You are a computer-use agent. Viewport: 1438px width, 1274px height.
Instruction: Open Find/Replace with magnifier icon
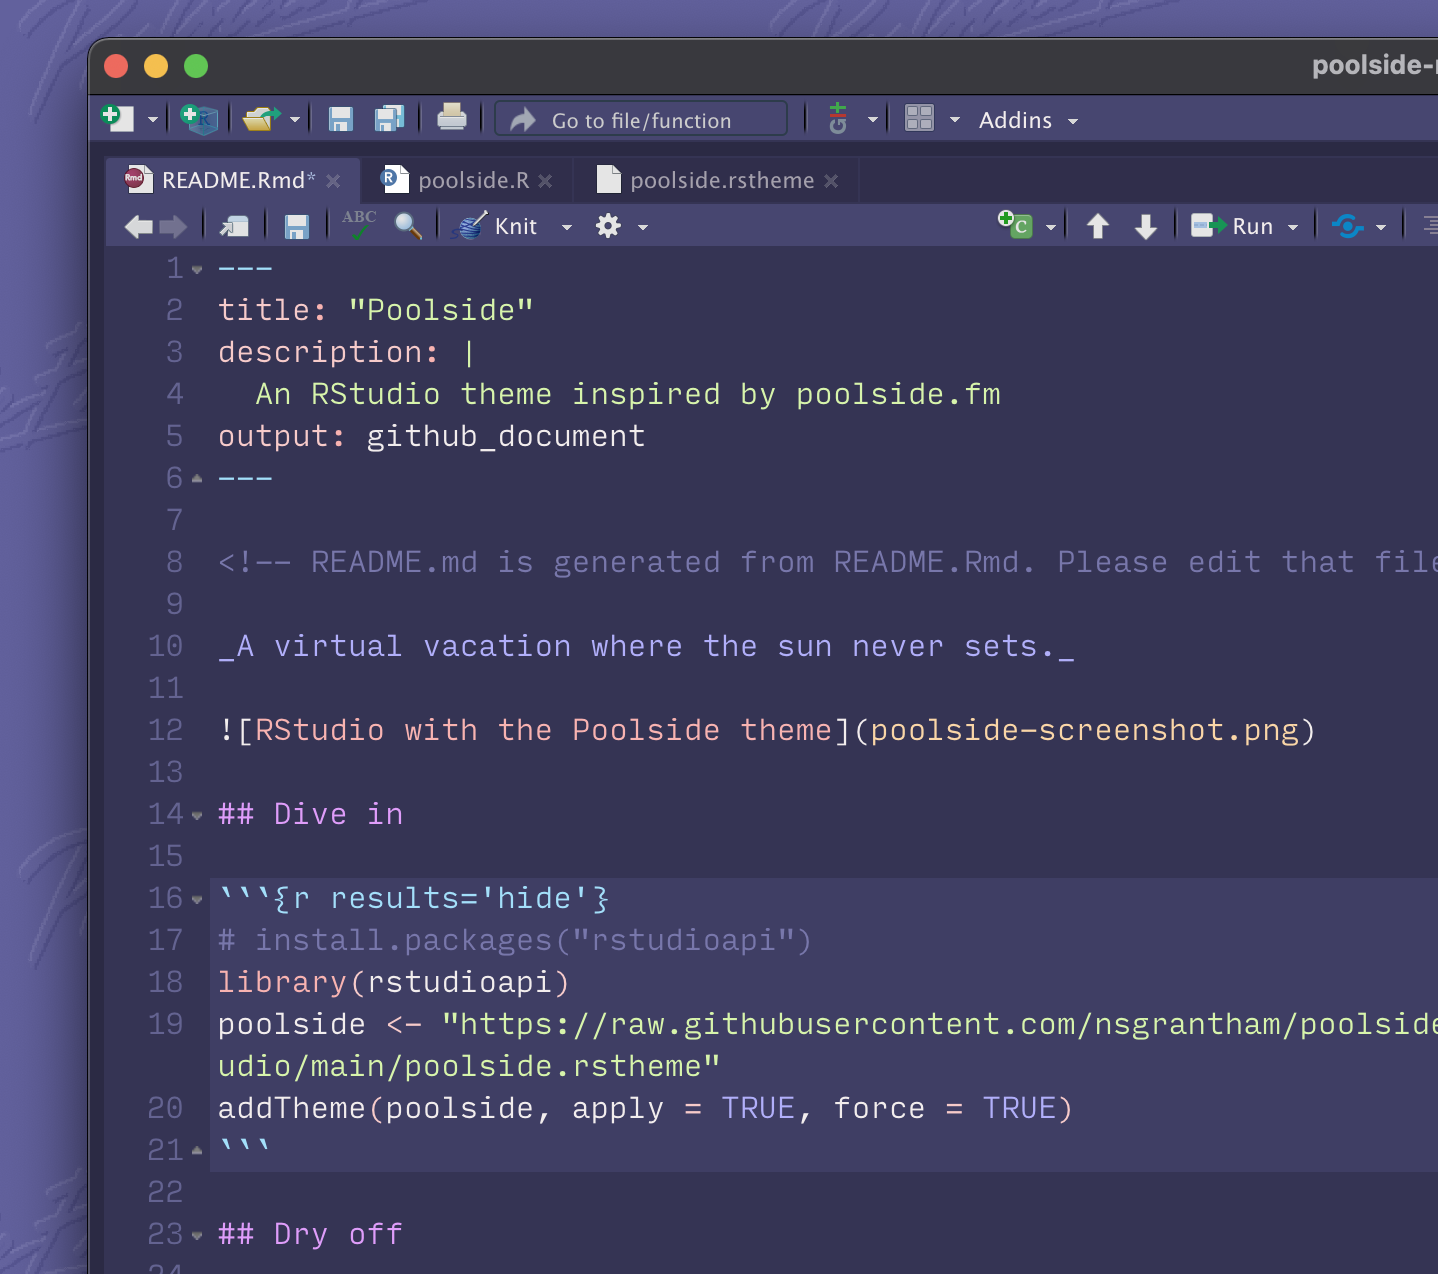(x=408, y=226)
